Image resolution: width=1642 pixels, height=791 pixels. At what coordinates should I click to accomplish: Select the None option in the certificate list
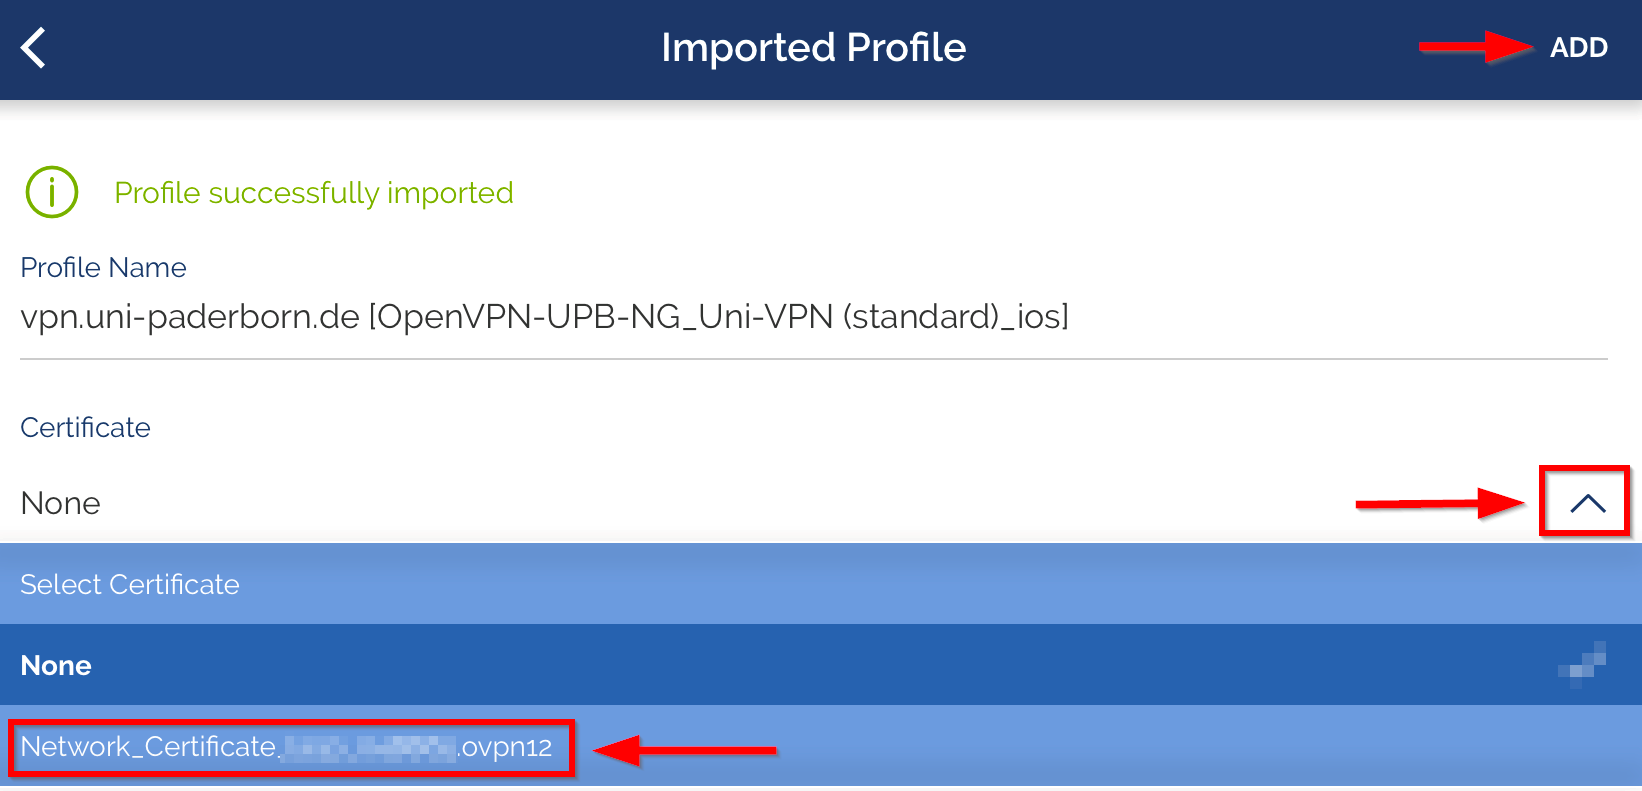[57, 666]
